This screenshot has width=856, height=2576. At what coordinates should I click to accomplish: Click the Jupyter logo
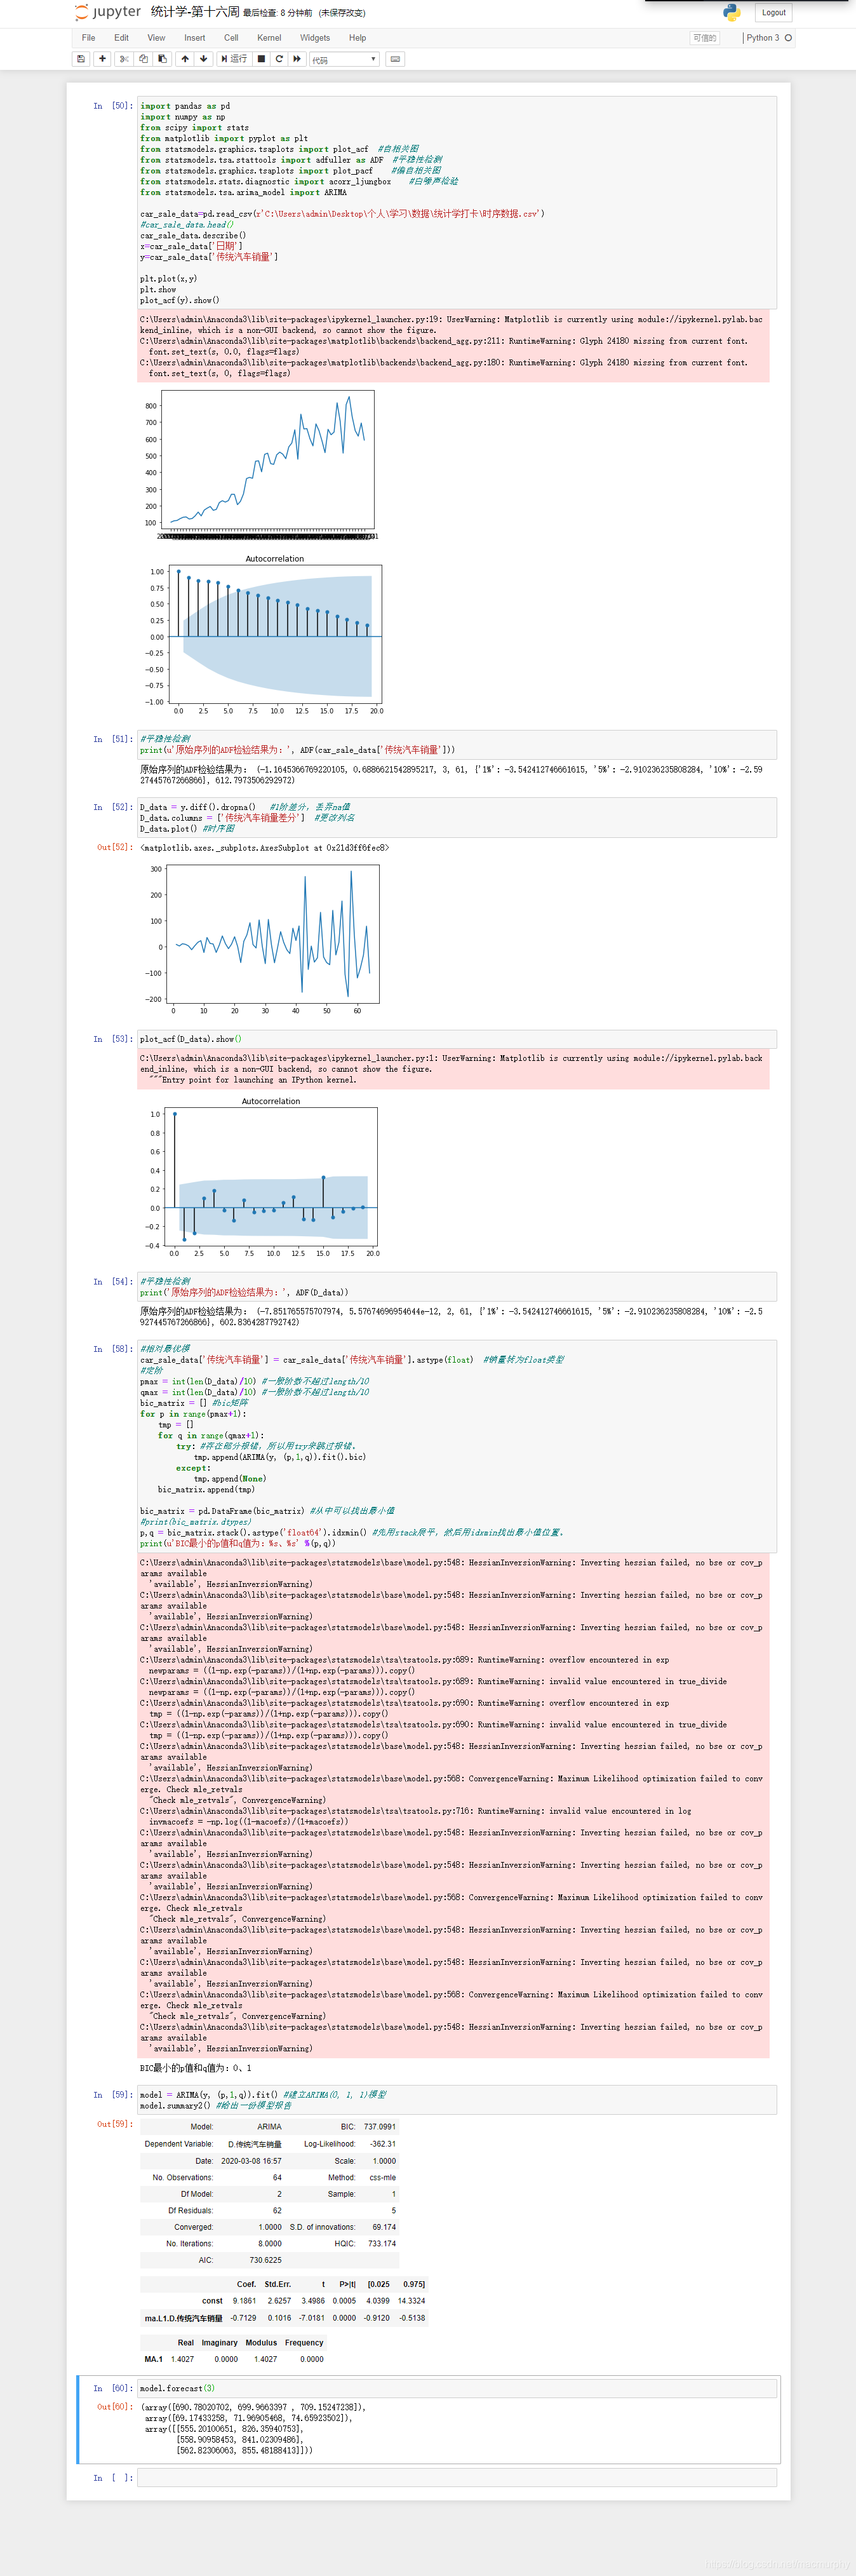(x=107, y=12)
